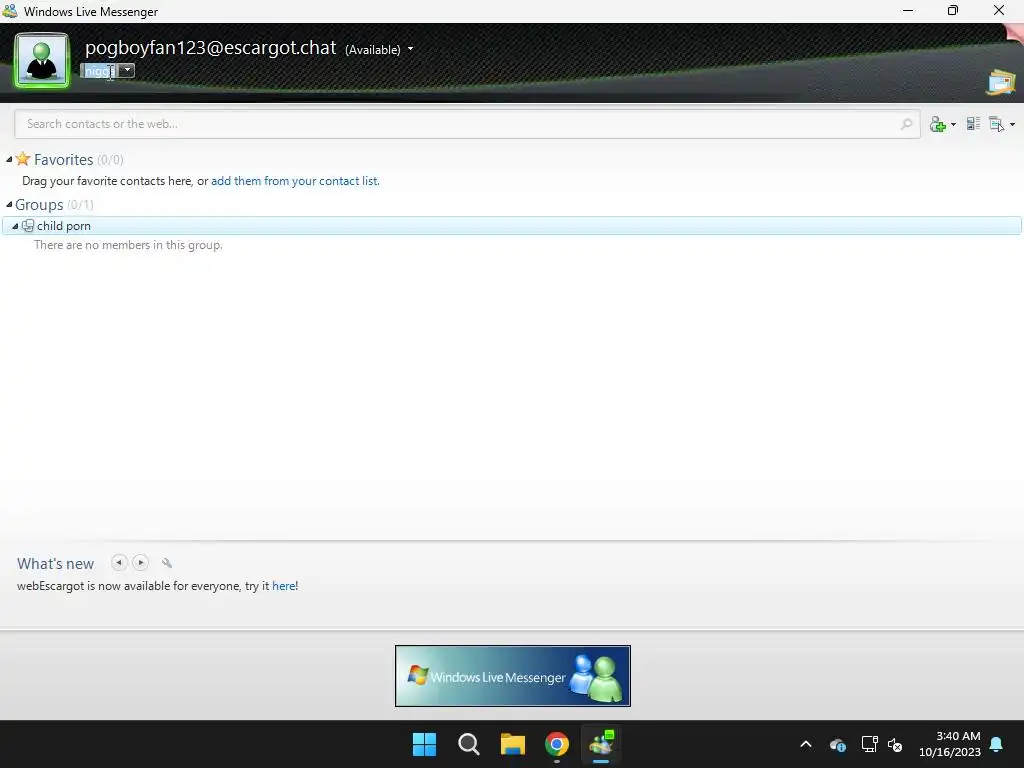The width and height of the screenshot is (1024, 768).
Task: Open the network tray icon
Action: coord(869,744)
